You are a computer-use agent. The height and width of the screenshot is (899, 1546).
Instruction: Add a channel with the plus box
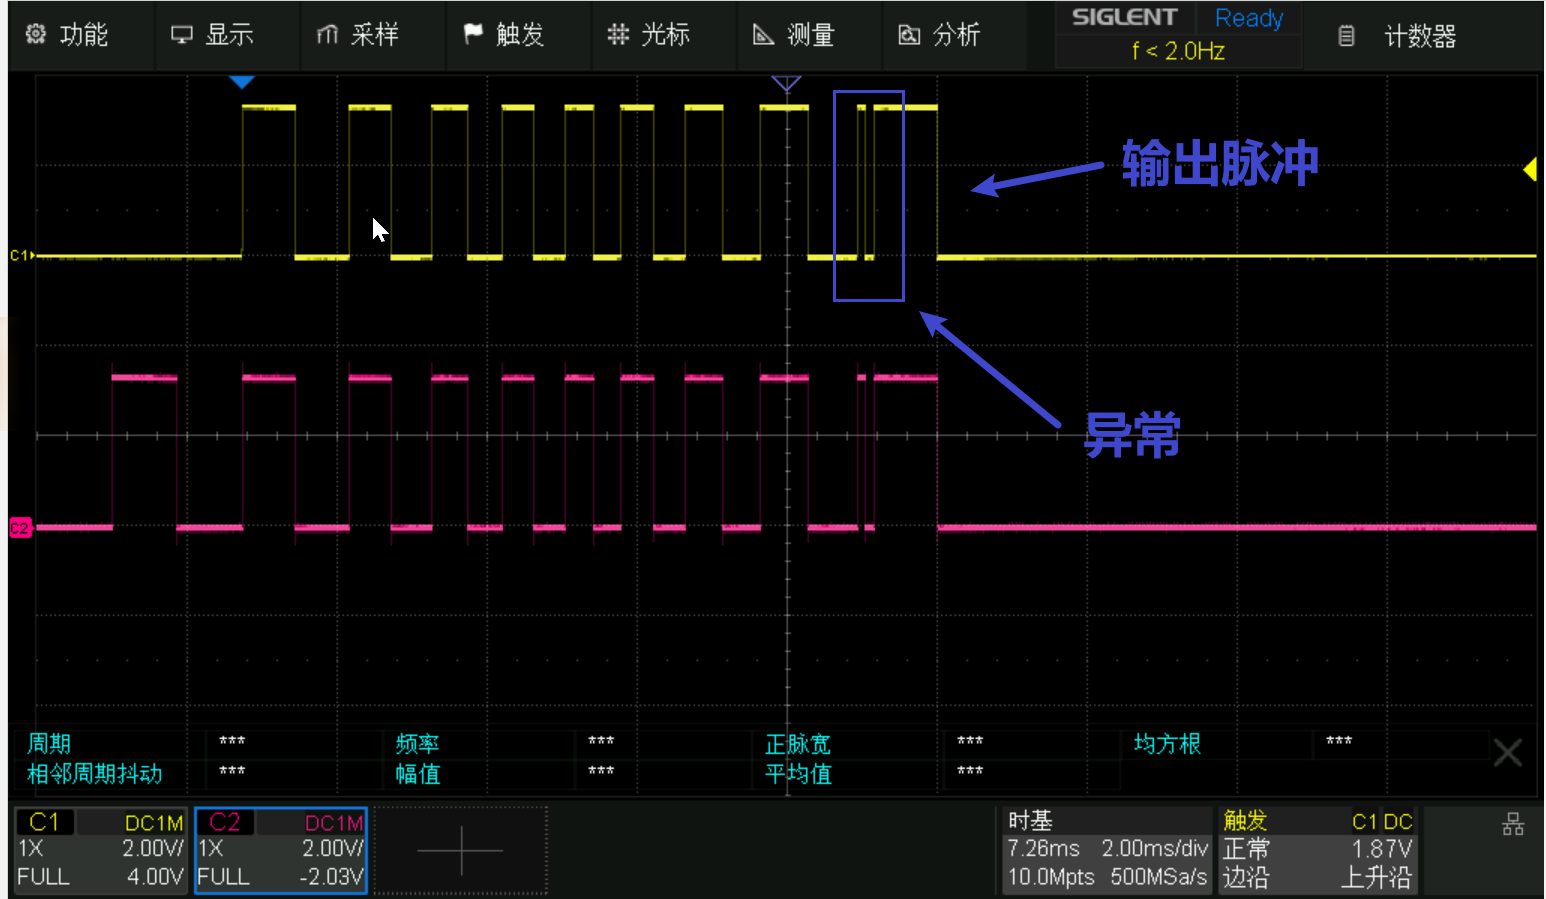460,851
